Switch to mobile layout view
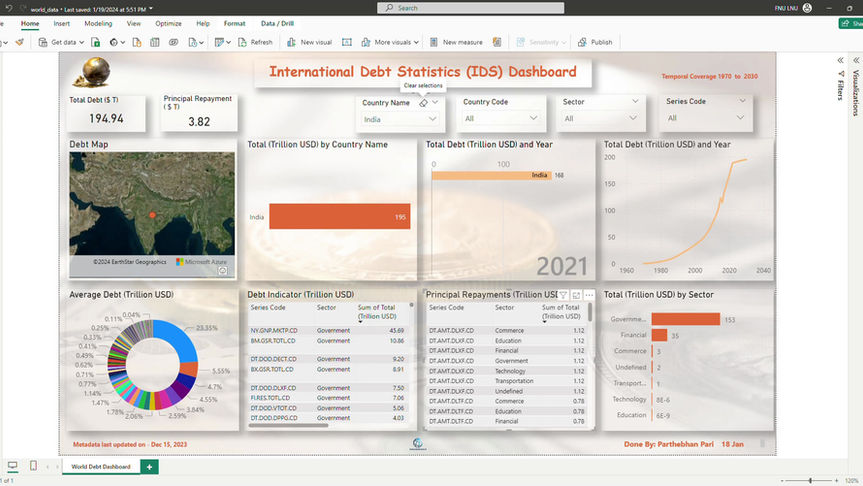 click(x=33, y=466)
